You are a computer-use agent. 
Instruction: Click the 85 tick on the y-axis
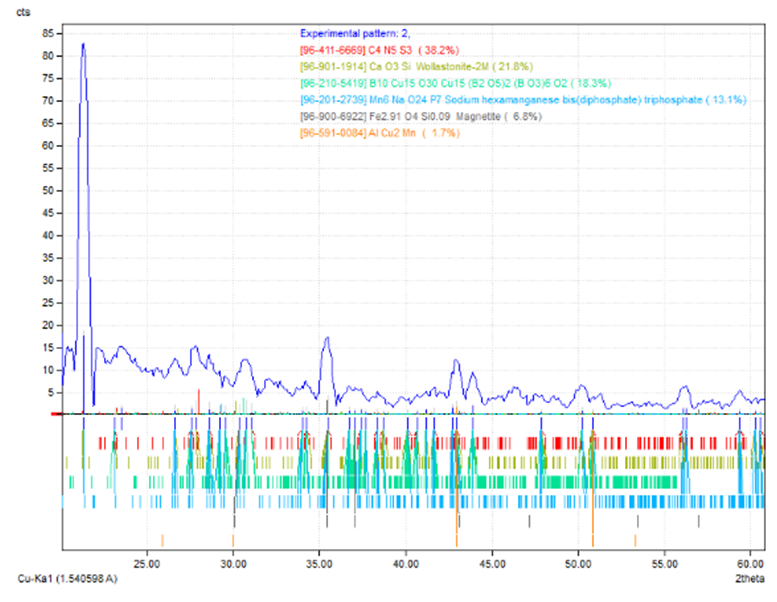click(48, 33)
